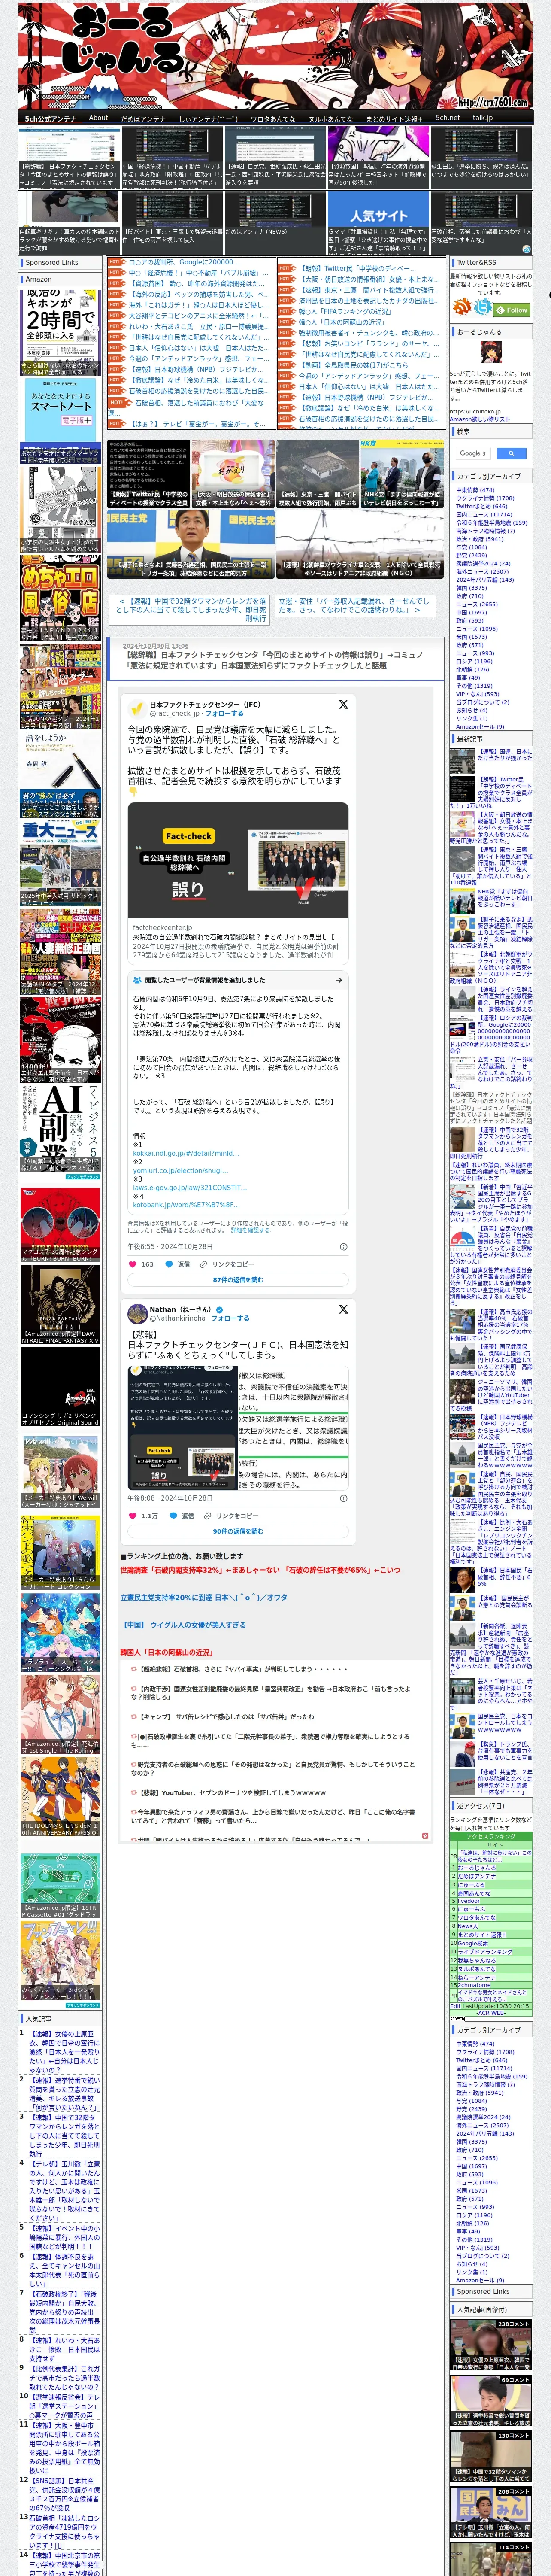Click the おーるじゃんる site header banner
Image resolution: width=551 pixels, height=2576 pixels.
click(275, 56)
